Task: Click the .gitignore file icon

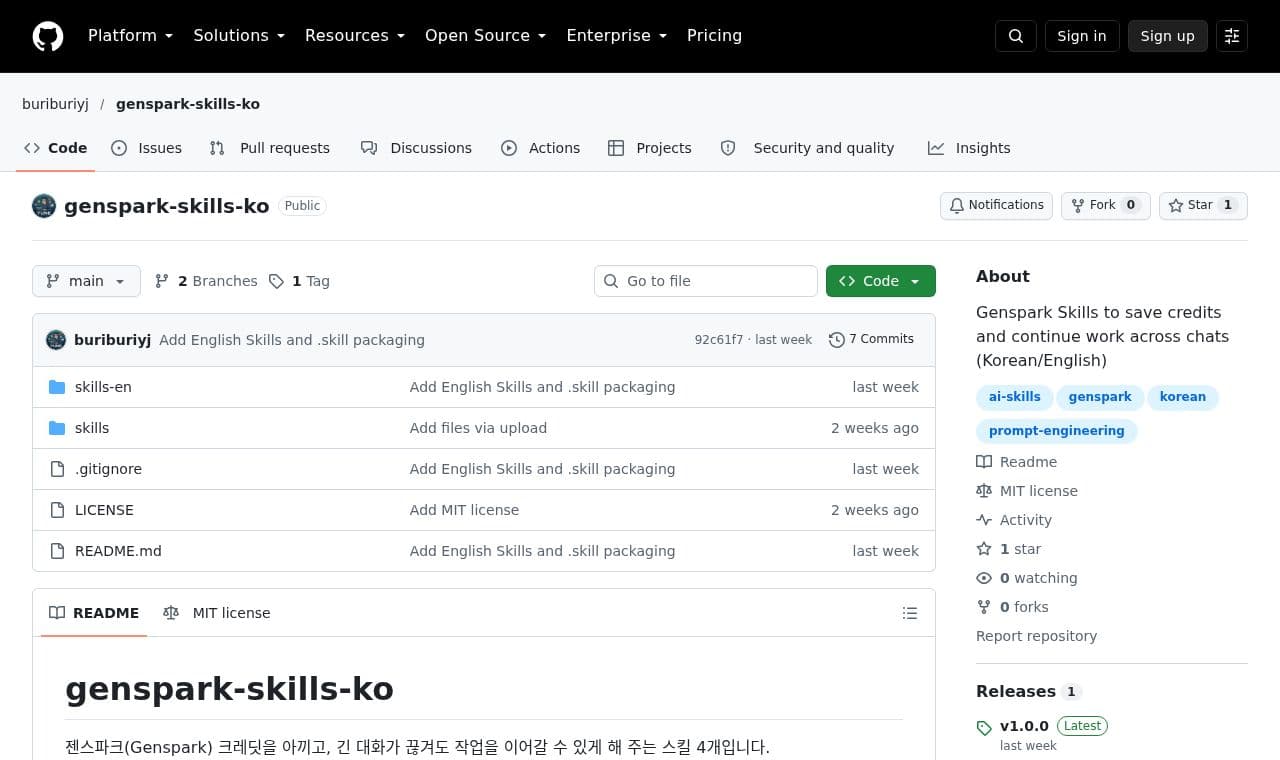Action: (57, 469)
